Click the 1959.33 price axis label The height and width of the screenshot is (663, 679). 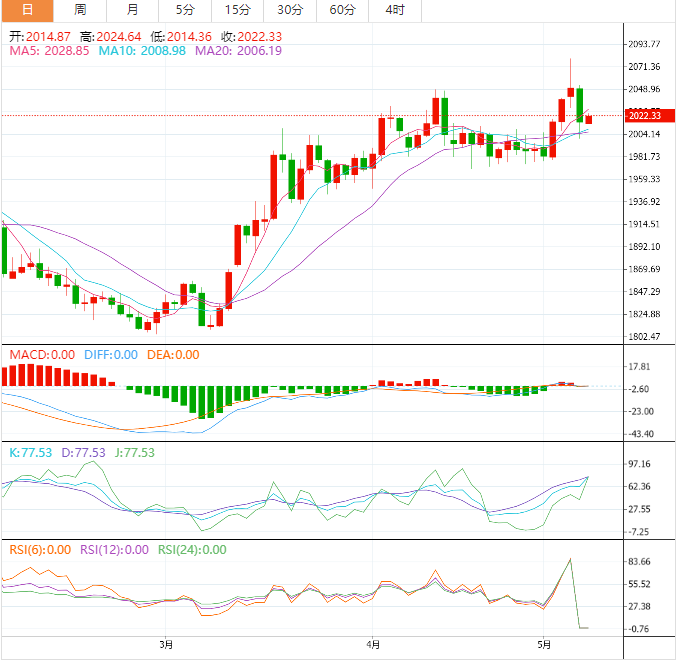(x=644, y=179)
